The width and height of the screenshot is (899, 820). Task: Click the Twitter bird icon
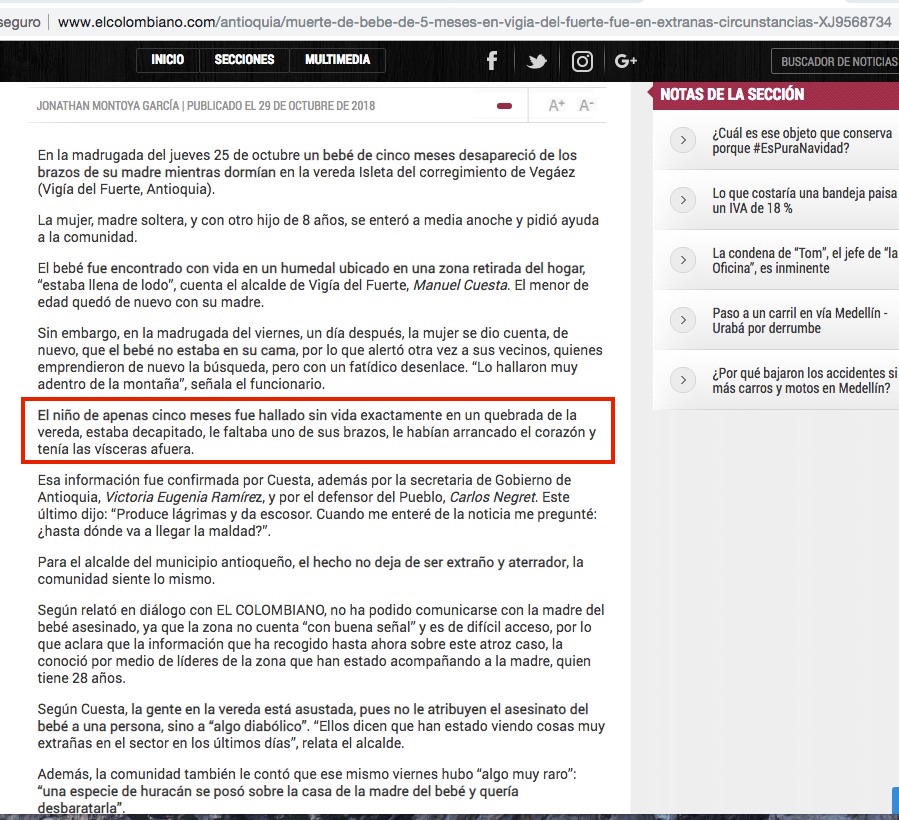pyautogui.click(x=537, y=61)
